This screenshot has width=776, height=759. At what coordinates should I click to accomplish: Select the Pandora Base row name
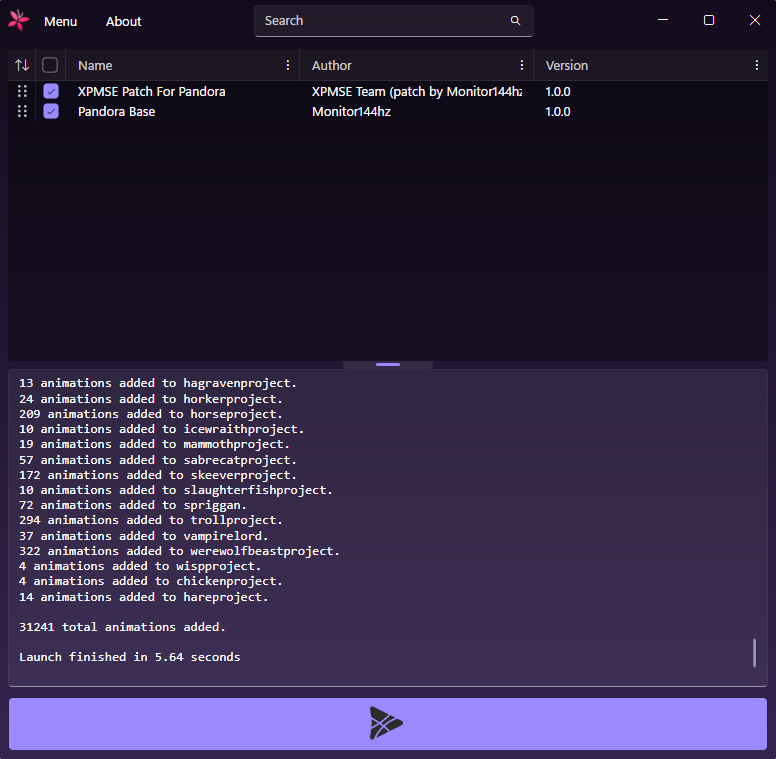(116, 112)
